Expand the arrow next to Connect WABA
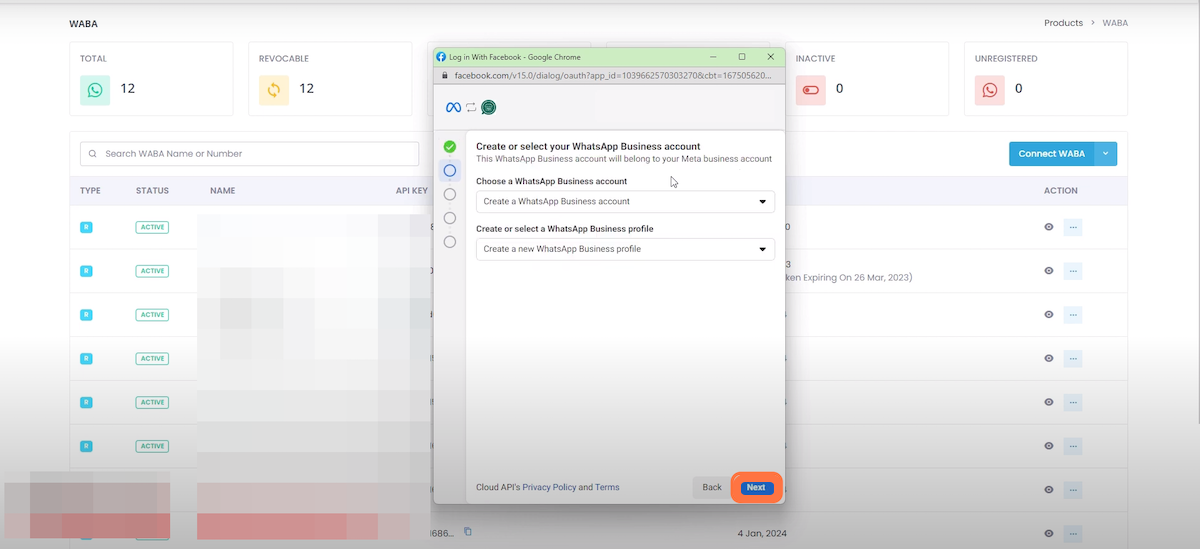 pyautogui.click(x=1106, y=154)
